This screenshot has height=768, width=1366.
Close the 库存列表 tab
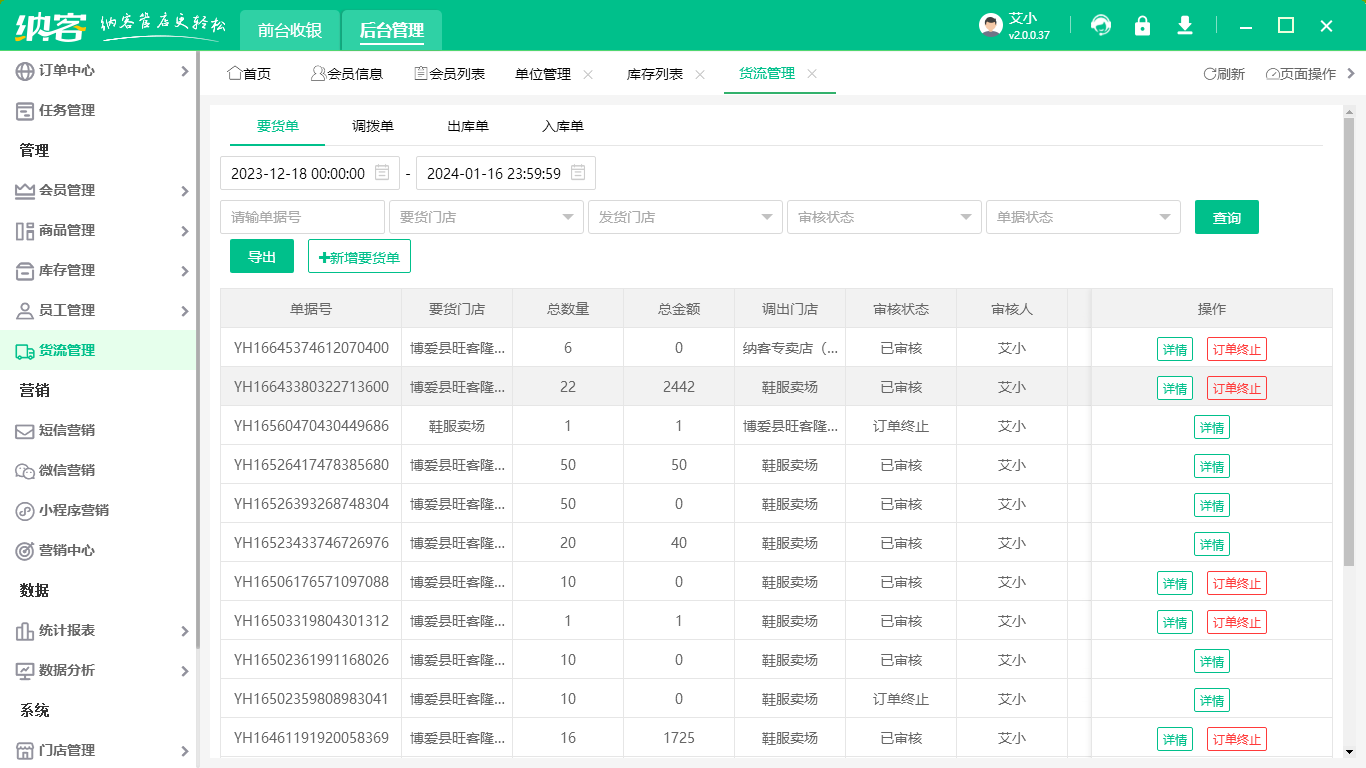coord(700,74)
